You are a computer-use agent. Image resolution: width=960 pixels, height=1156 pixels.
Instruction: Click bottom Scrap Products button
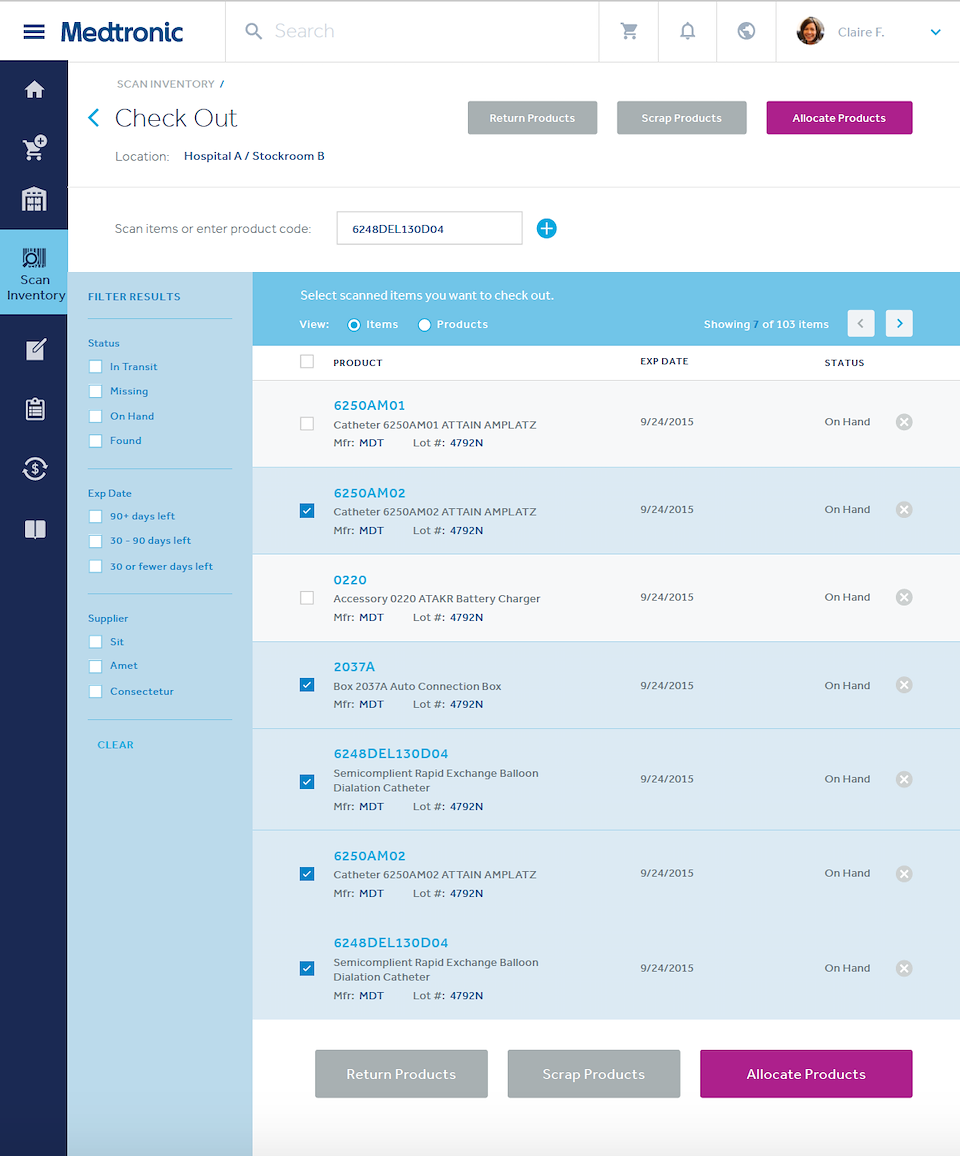pyautogui.click(x=594, y=1074)
